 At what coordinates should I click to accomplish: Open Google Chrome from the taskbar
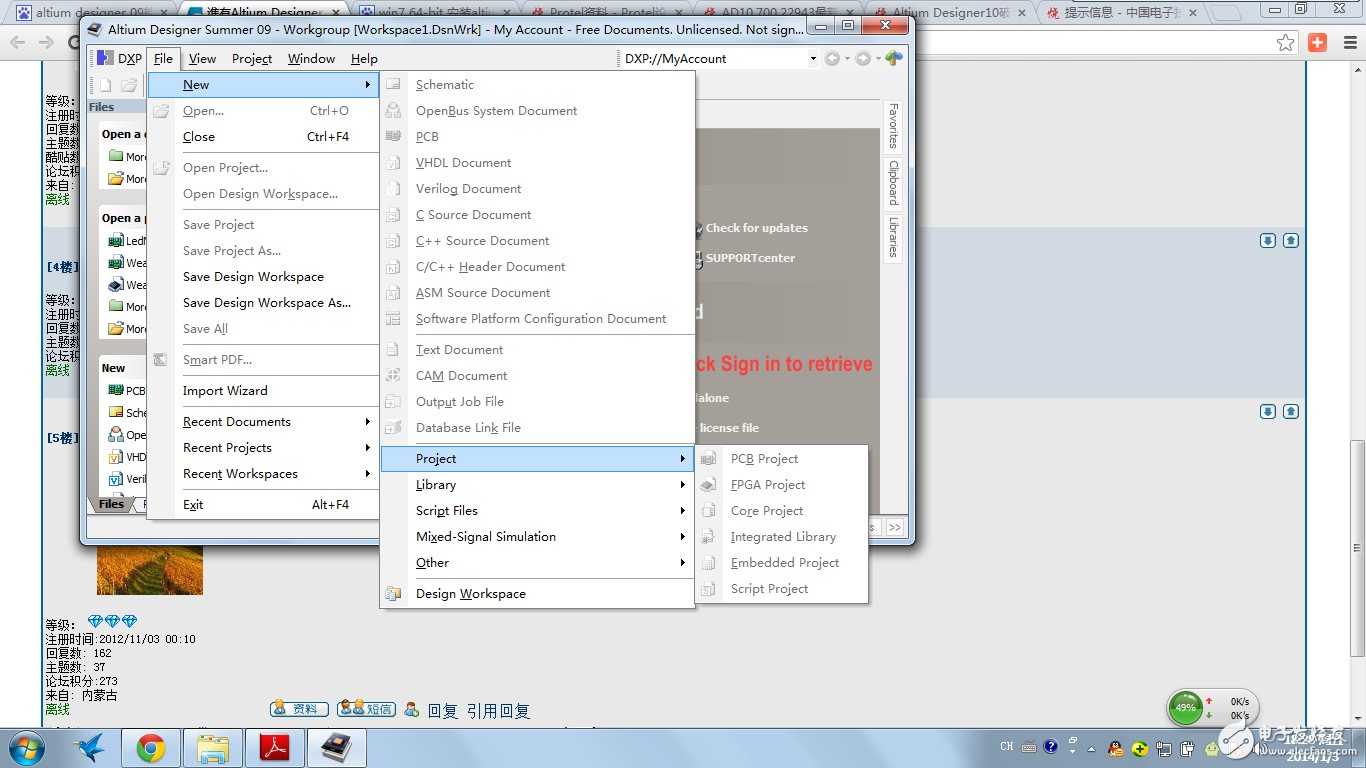pyautogui.click(x=151, y=748)
